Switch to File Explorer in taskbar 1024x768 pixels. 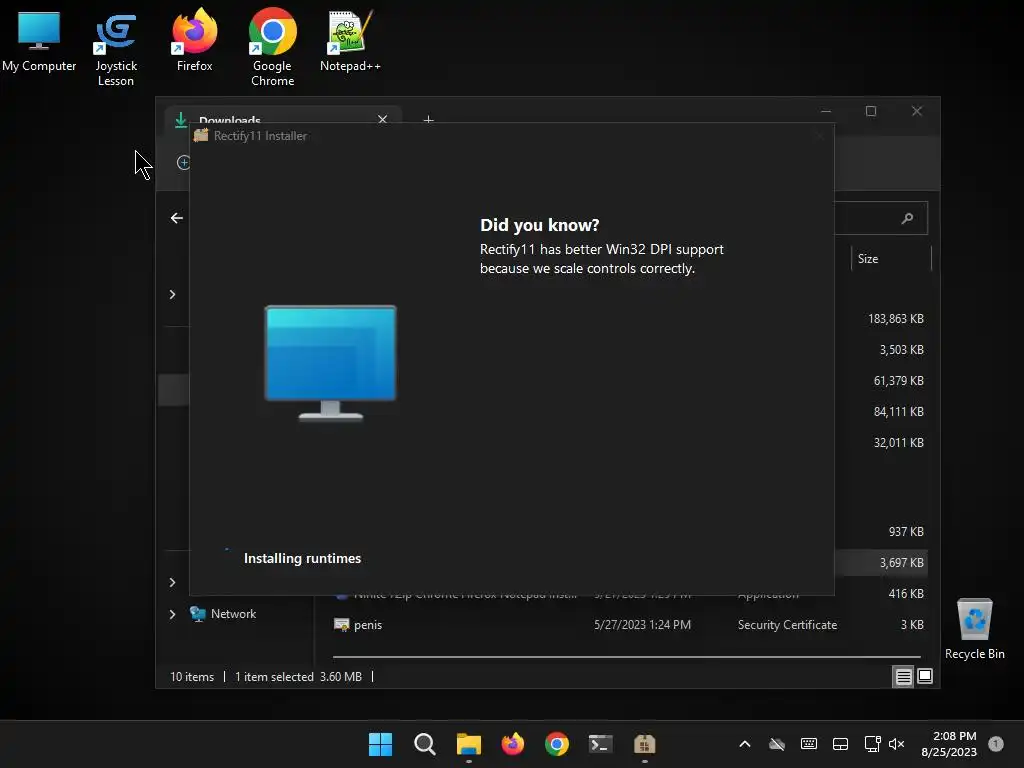[468, 744]
